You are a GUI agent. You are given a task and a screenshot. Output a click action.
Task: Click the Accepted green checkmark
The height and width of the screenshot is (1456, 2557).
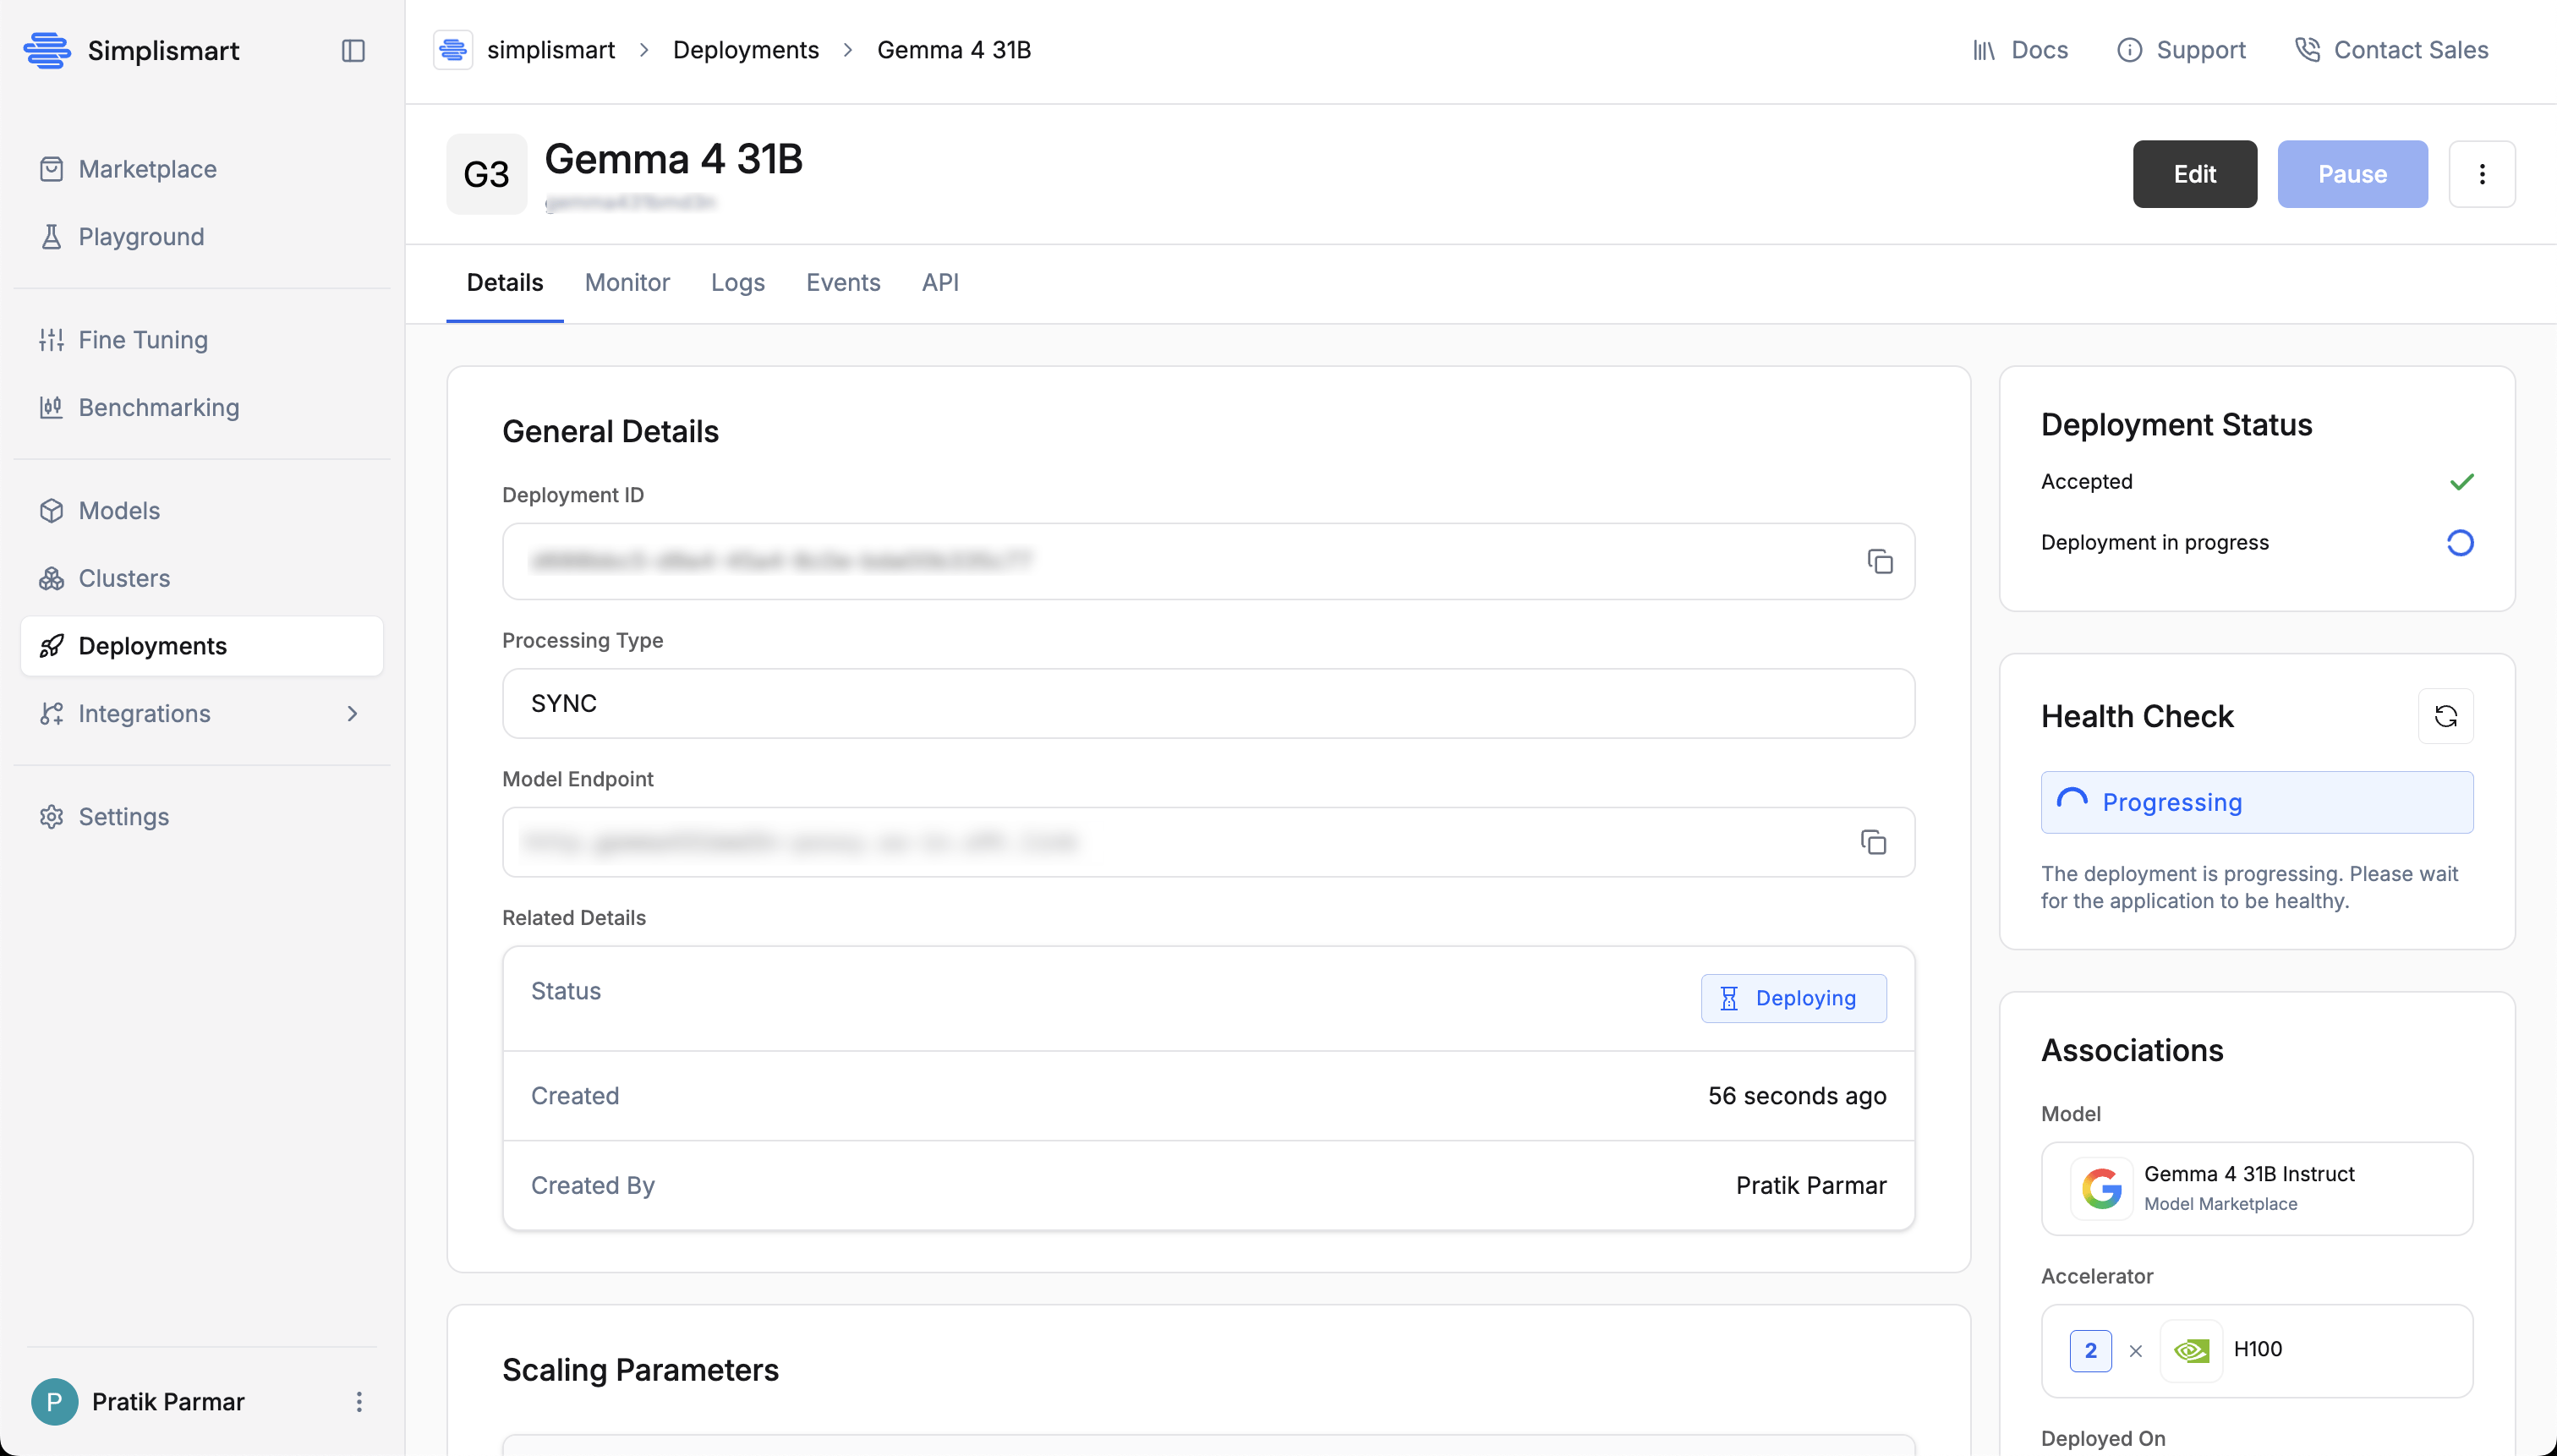coord(2461,482)
